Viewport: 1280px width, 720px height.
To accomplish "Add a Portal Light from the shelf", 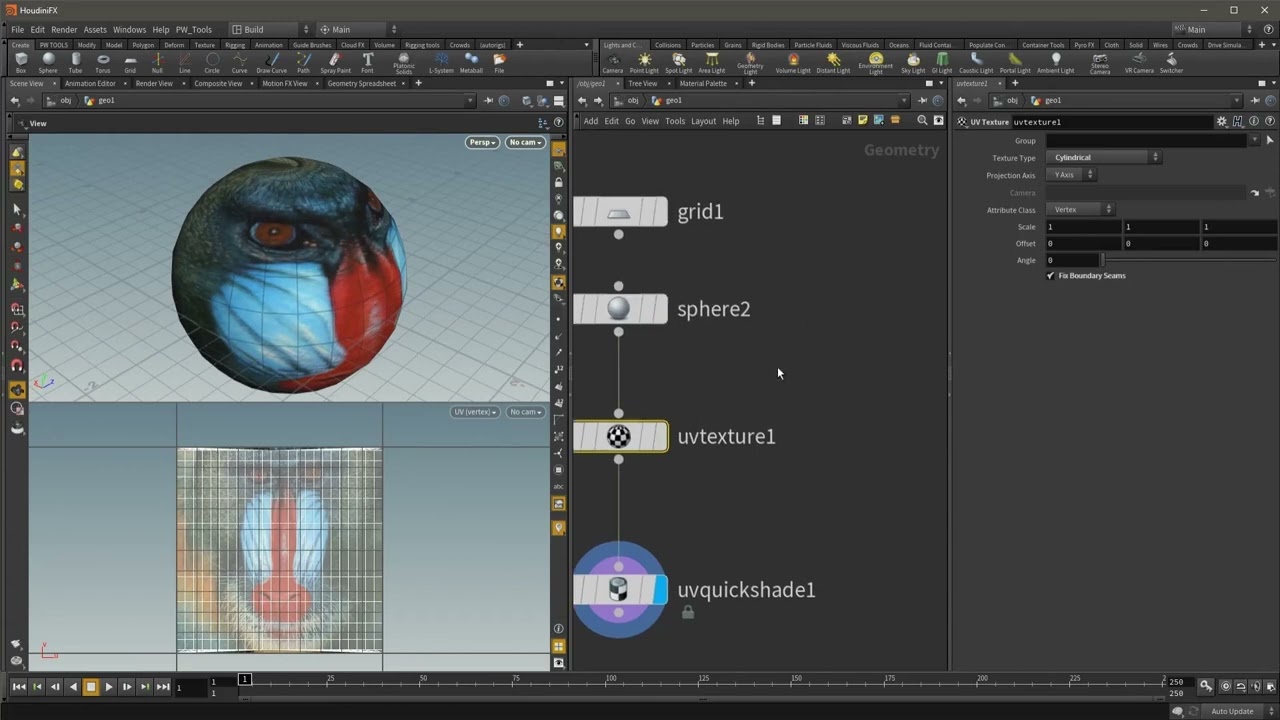I will (x=1015, y=63).
